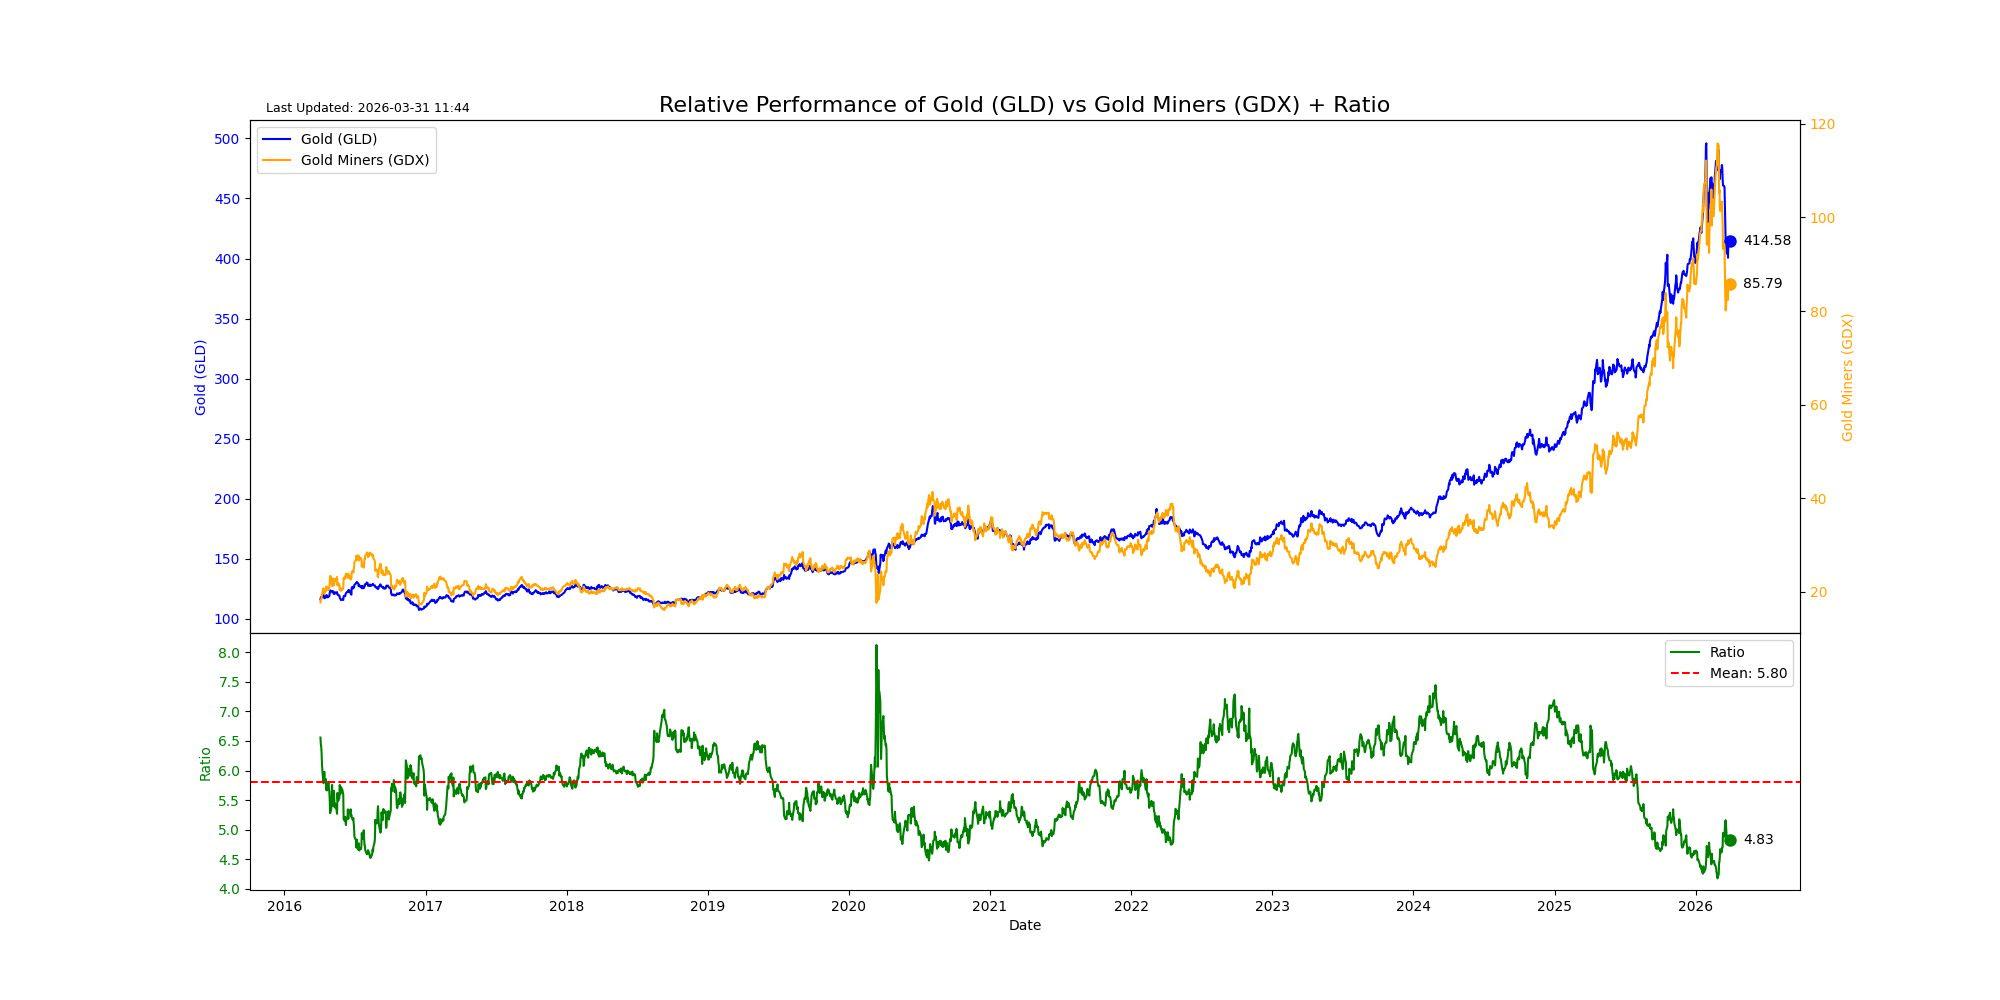Click the Gold (GLD) y-axis label

point(200,377)
